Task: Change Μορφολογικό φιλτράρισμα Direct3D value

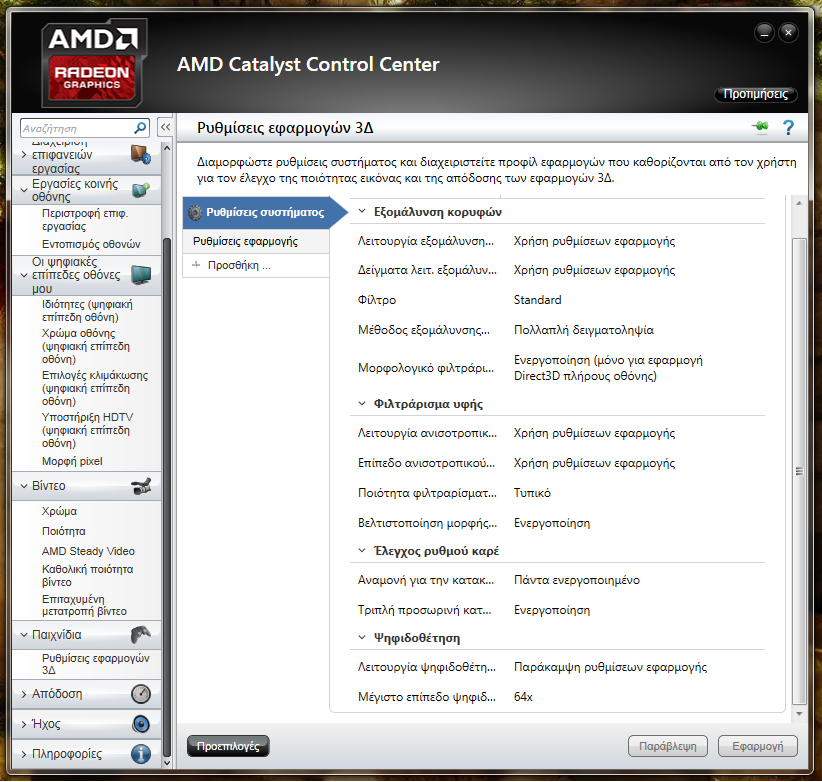Action: [x=608, y=368]
